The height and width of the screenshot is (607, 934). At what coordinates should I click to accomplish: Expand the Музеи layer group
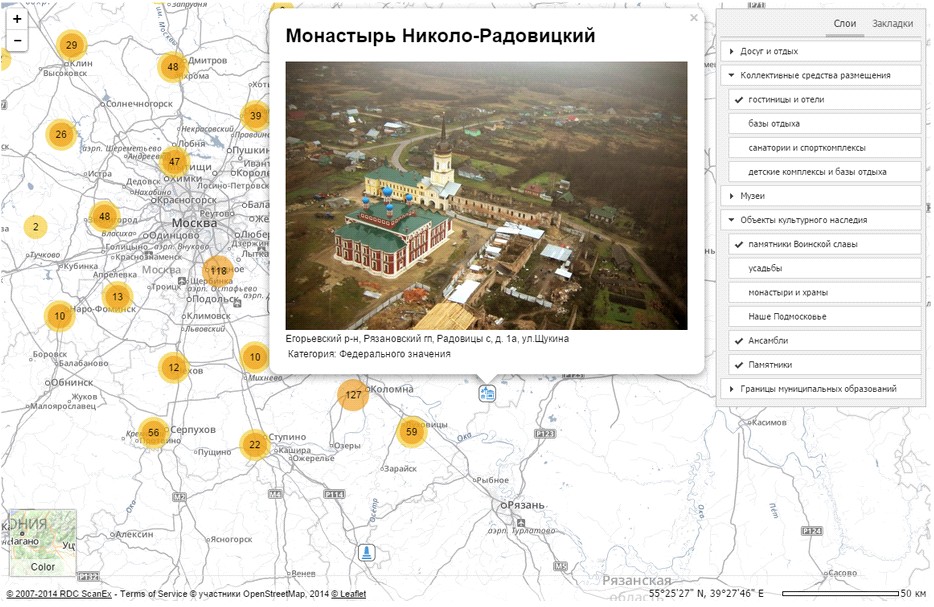(752, 196)
